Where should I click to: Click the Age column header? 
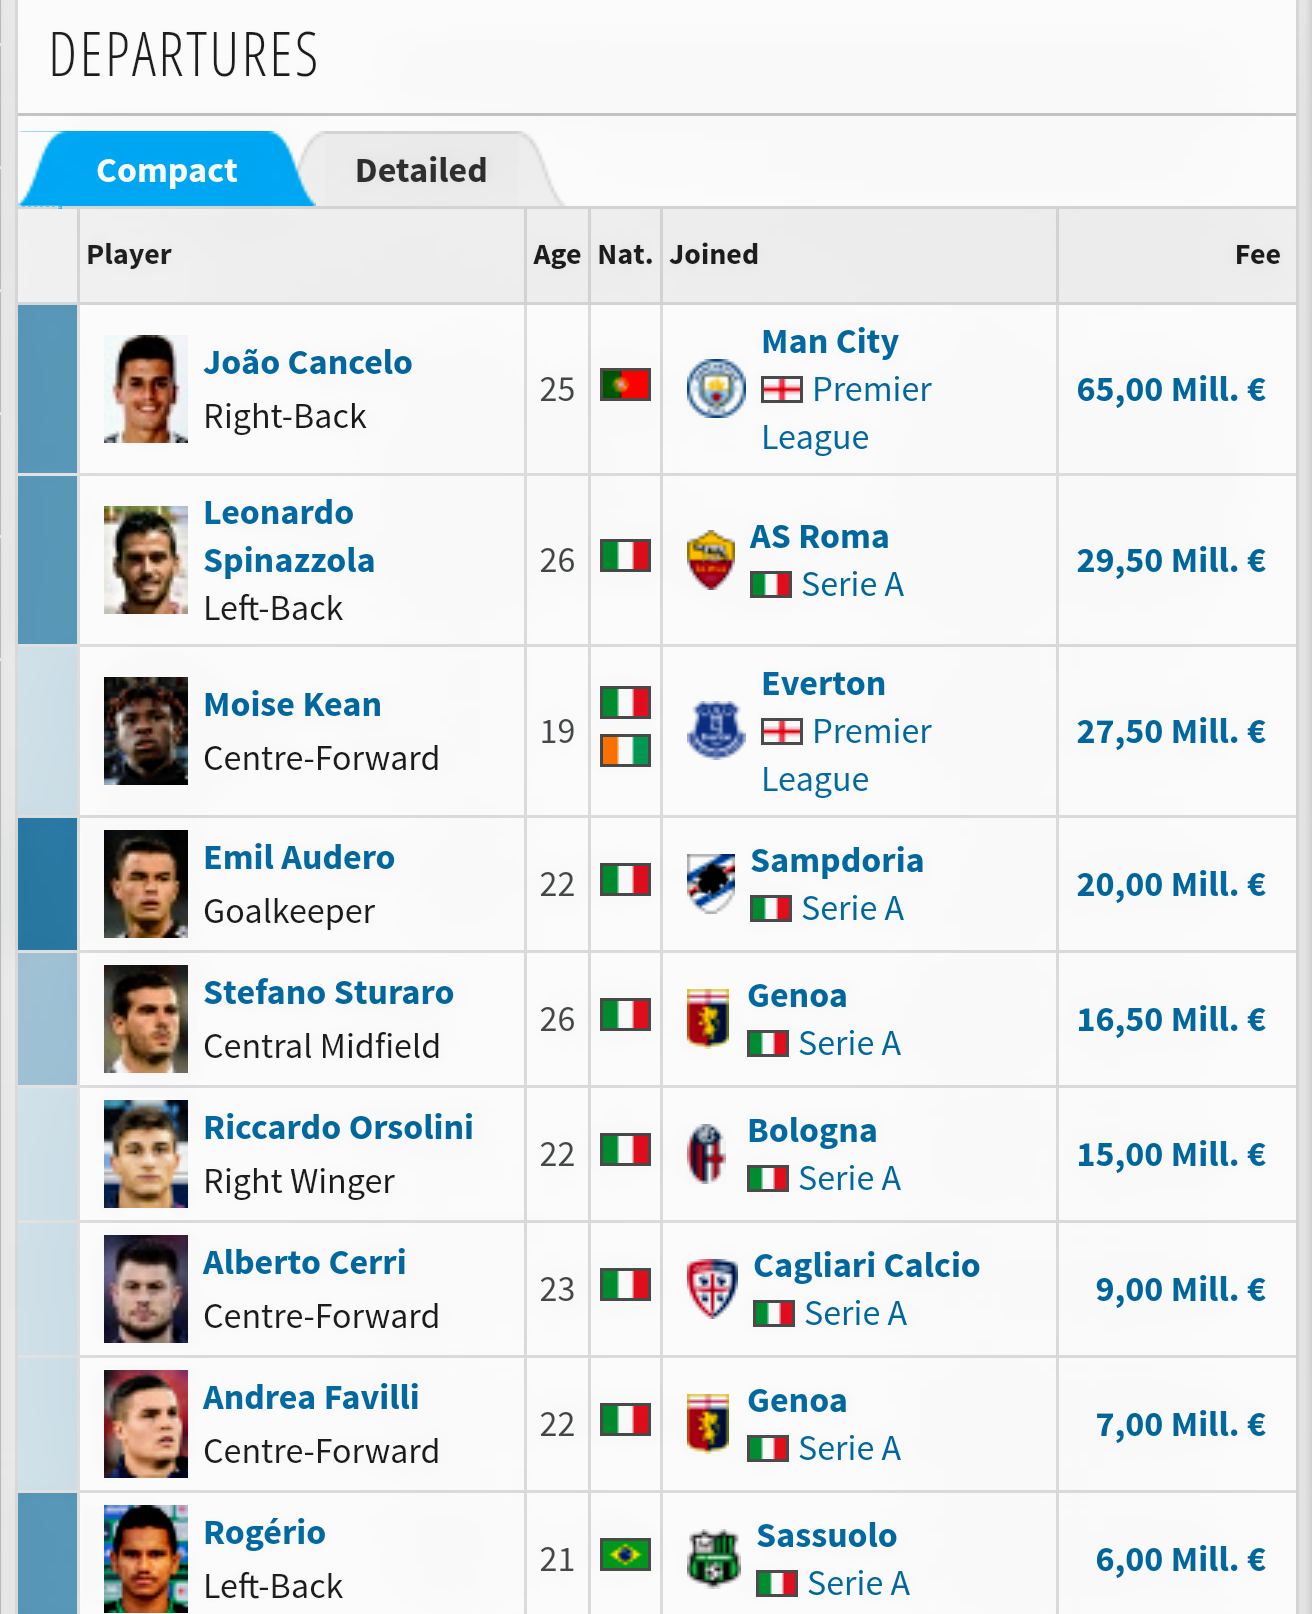coord(556,255)
